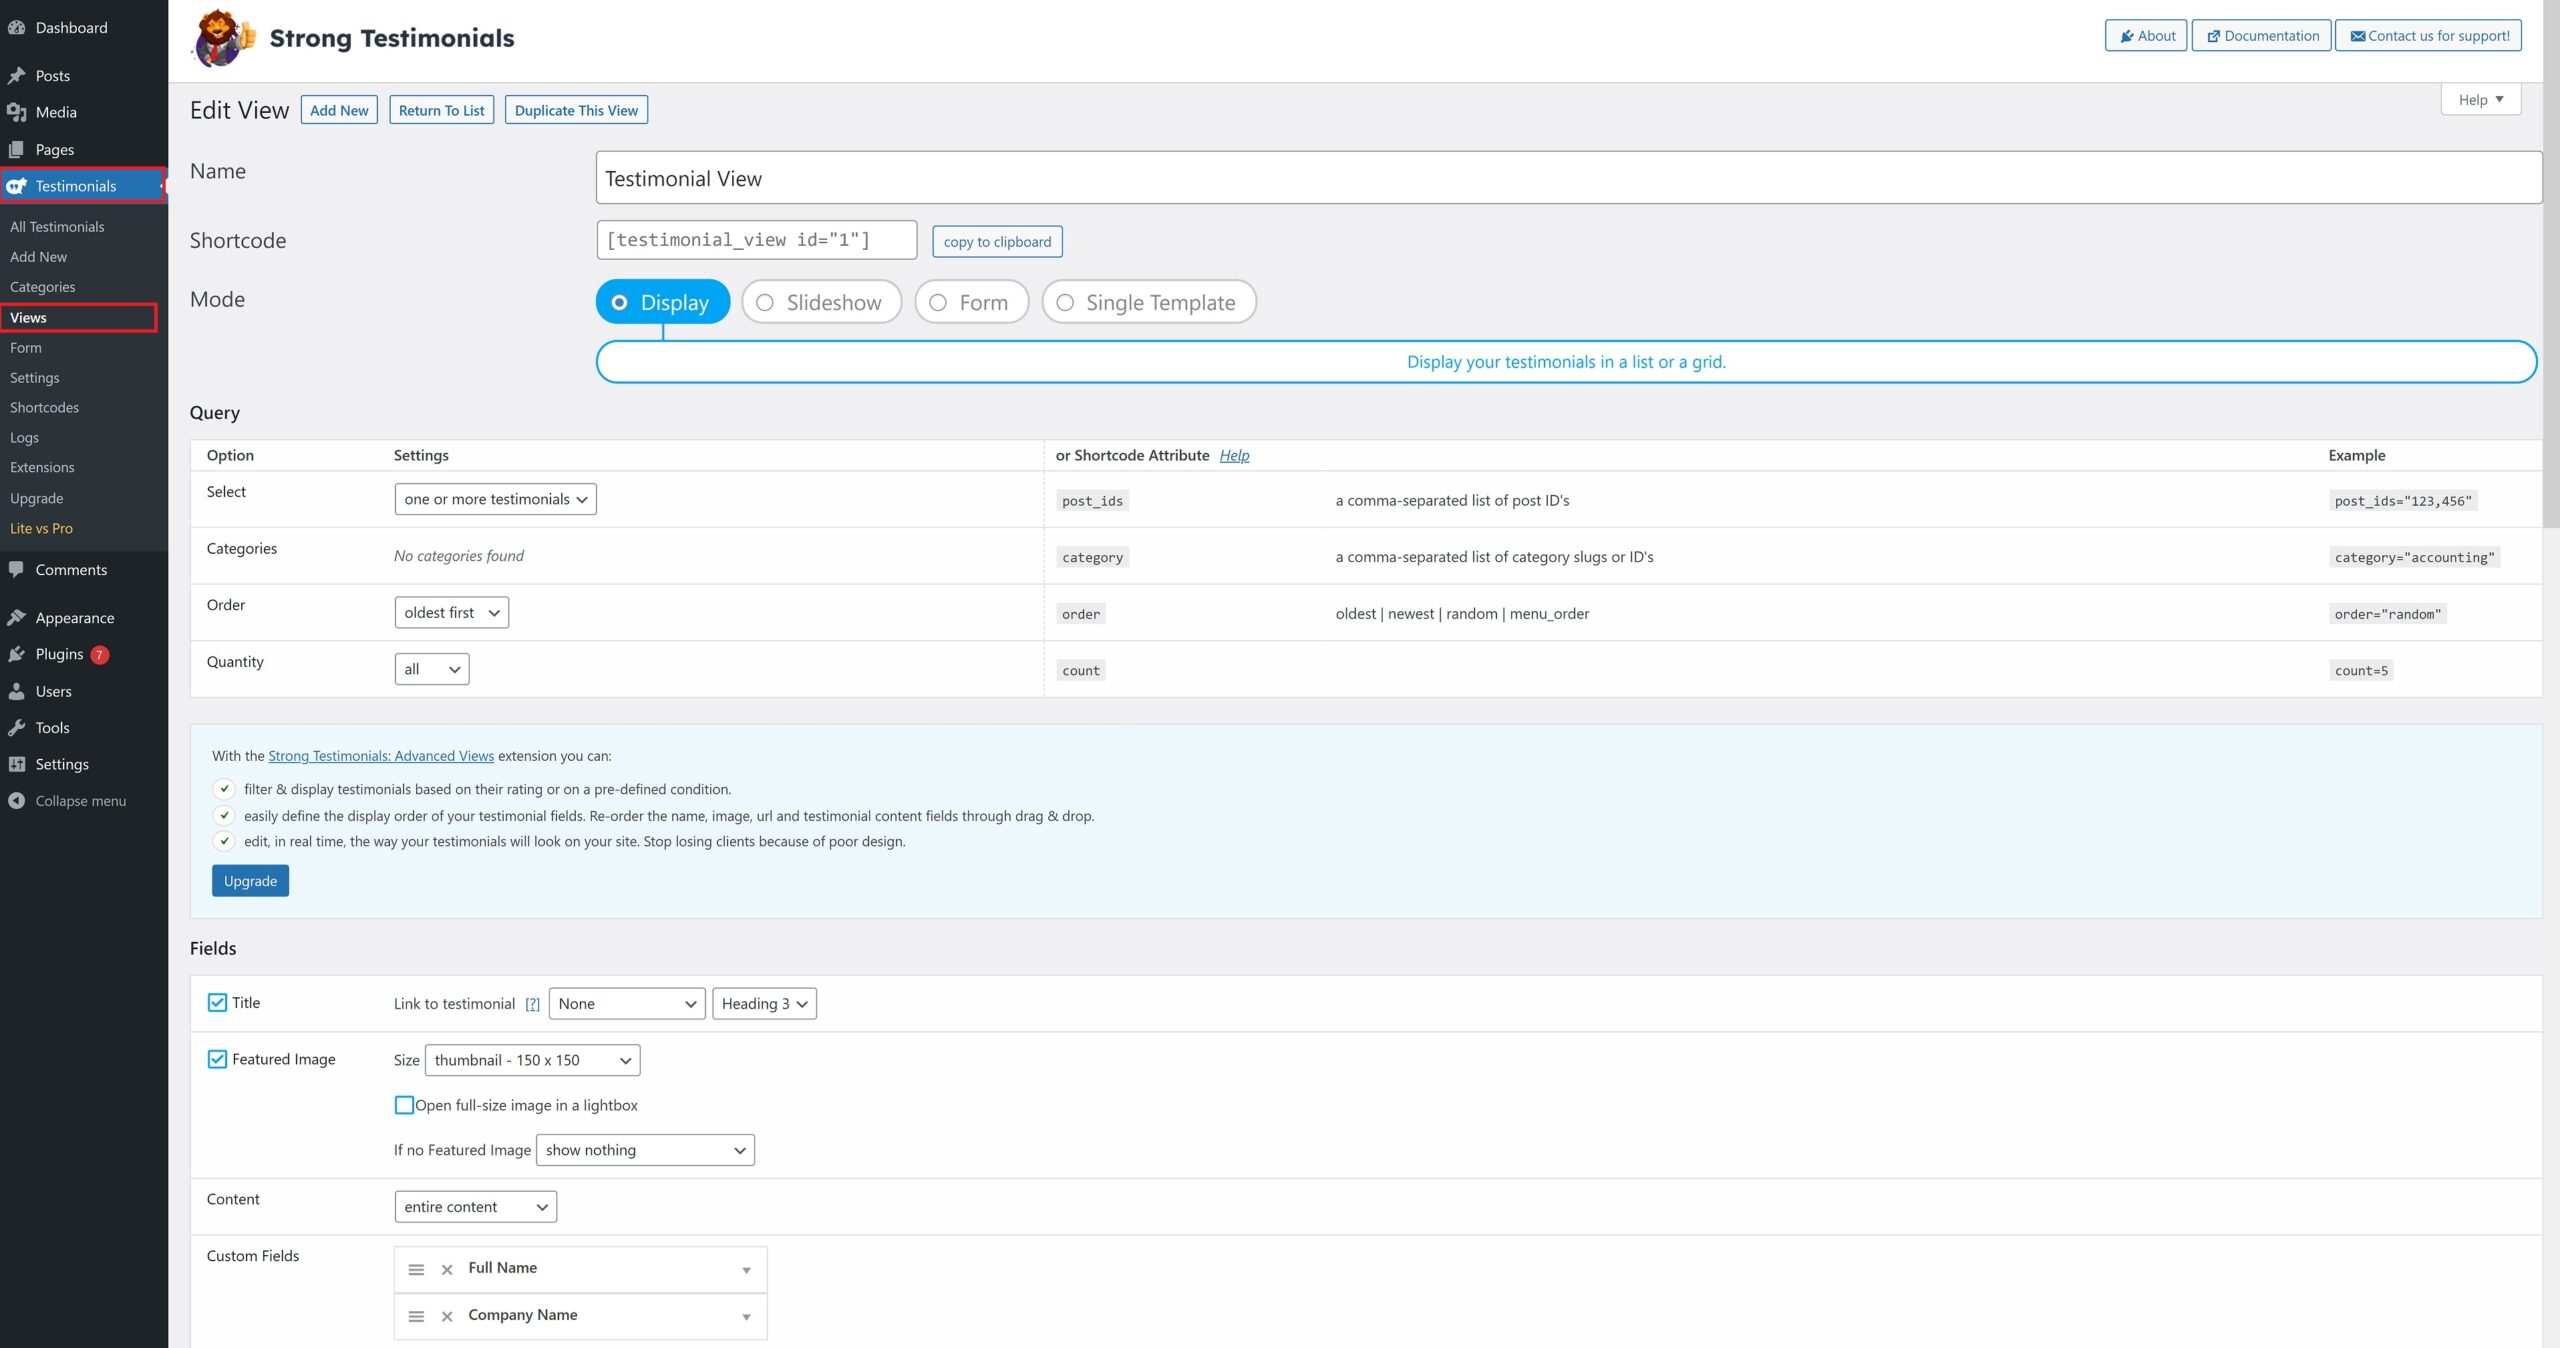Open Lite vs Pro submenu item
This screenshot has height=1348, width=2560.
coord(41,529)
